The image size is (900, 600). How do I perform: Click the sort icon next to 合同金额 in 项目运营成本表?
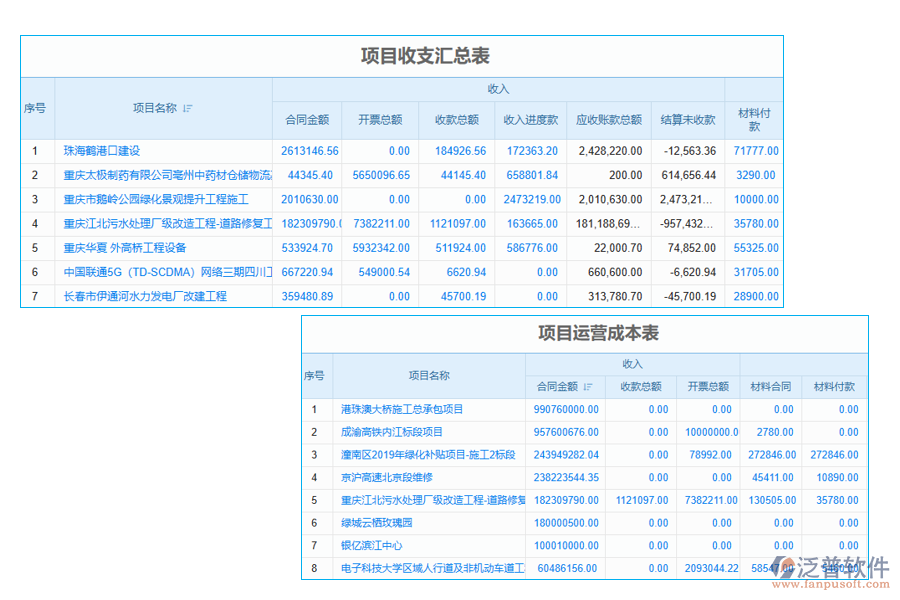[588, 386]
